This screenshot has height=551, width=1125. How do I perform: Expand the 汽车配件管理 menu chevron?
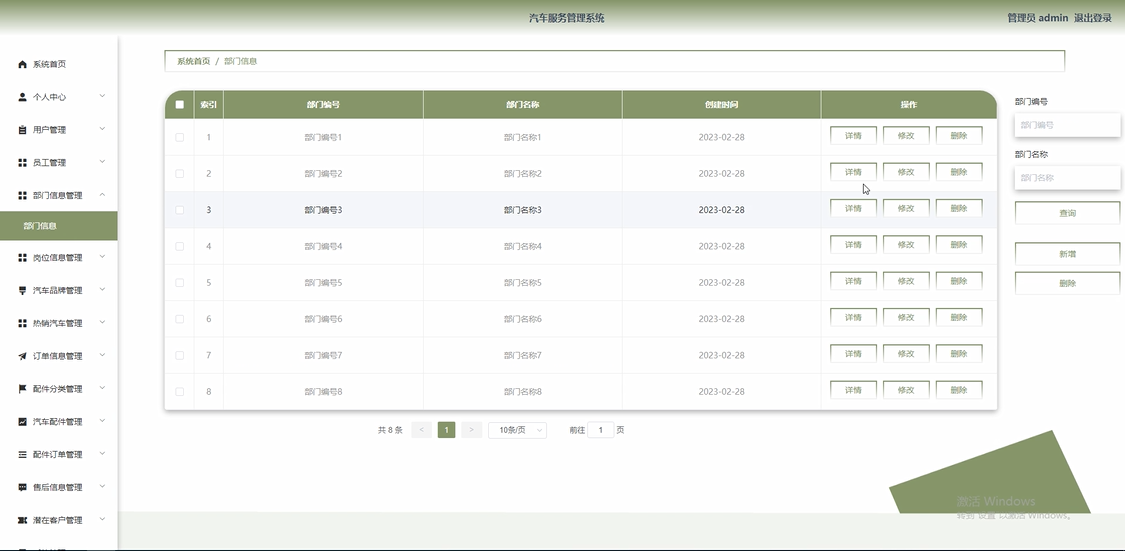tap(102, 421)
